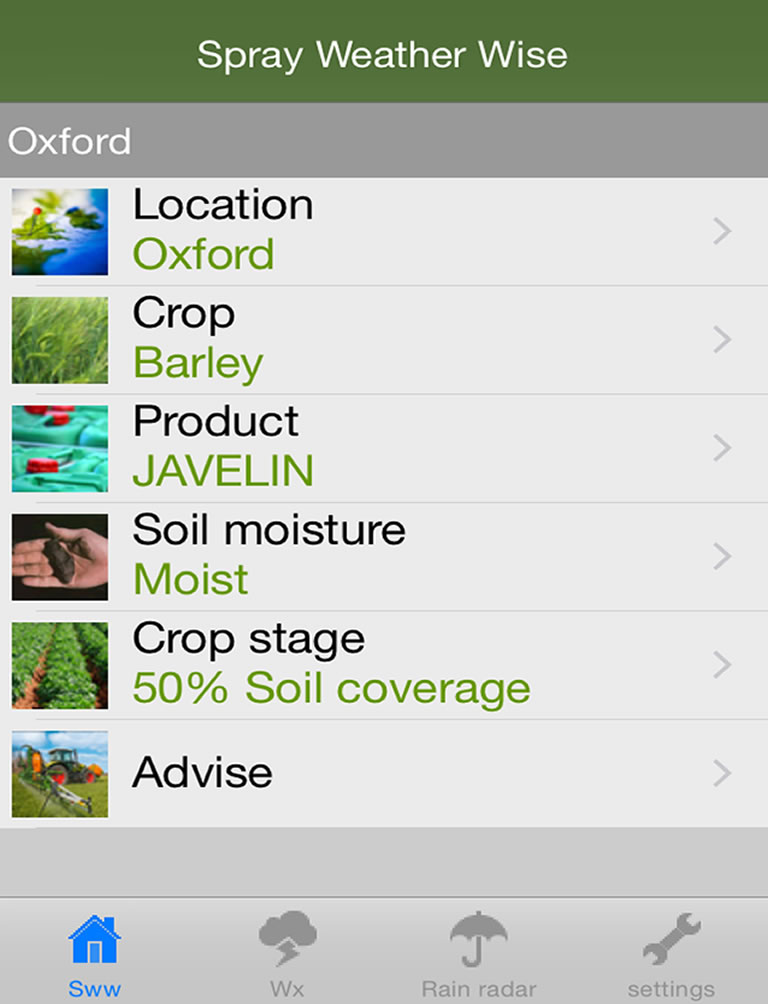Expand the Location row chevron

(723, 232)
